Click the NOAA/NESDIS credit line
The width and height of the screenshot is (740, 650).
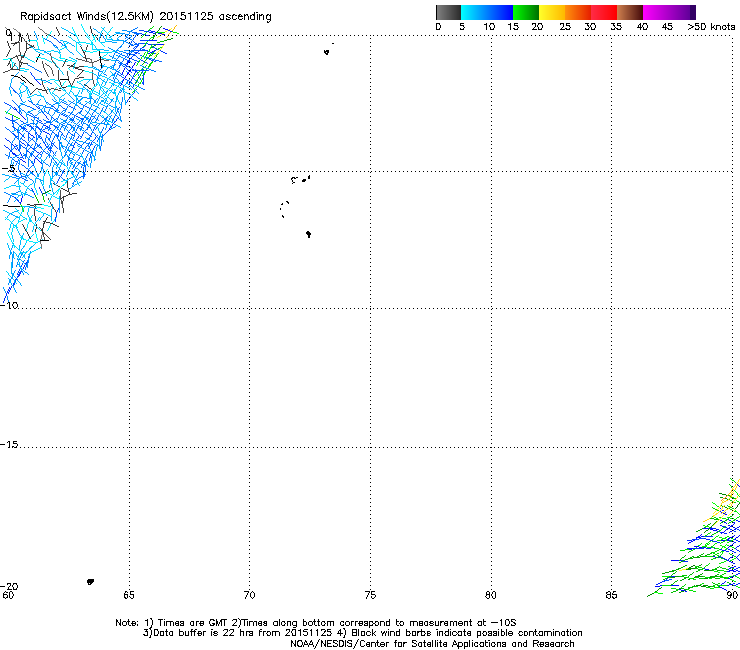[432, 644]
